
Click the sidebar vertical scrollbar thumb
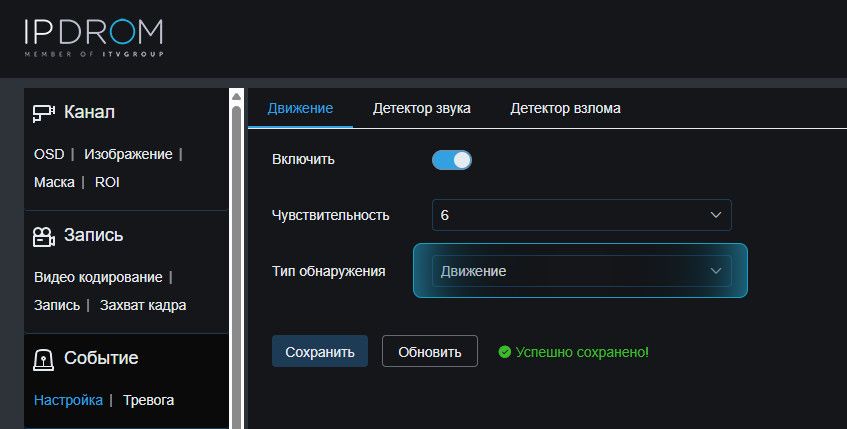236,267
